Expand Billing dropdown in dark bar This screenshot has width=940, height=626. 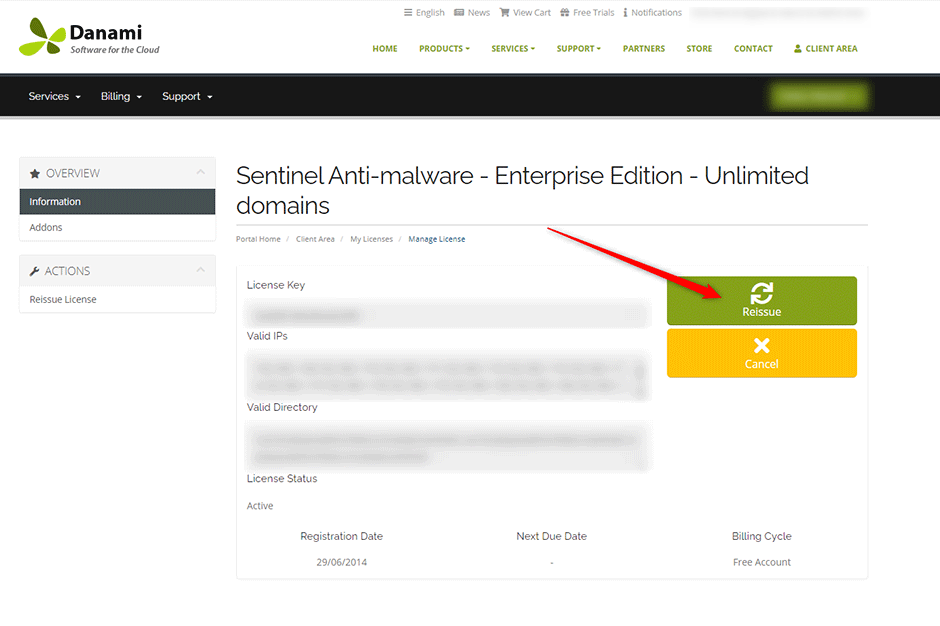pyautogui.click(x=121, y=97)
